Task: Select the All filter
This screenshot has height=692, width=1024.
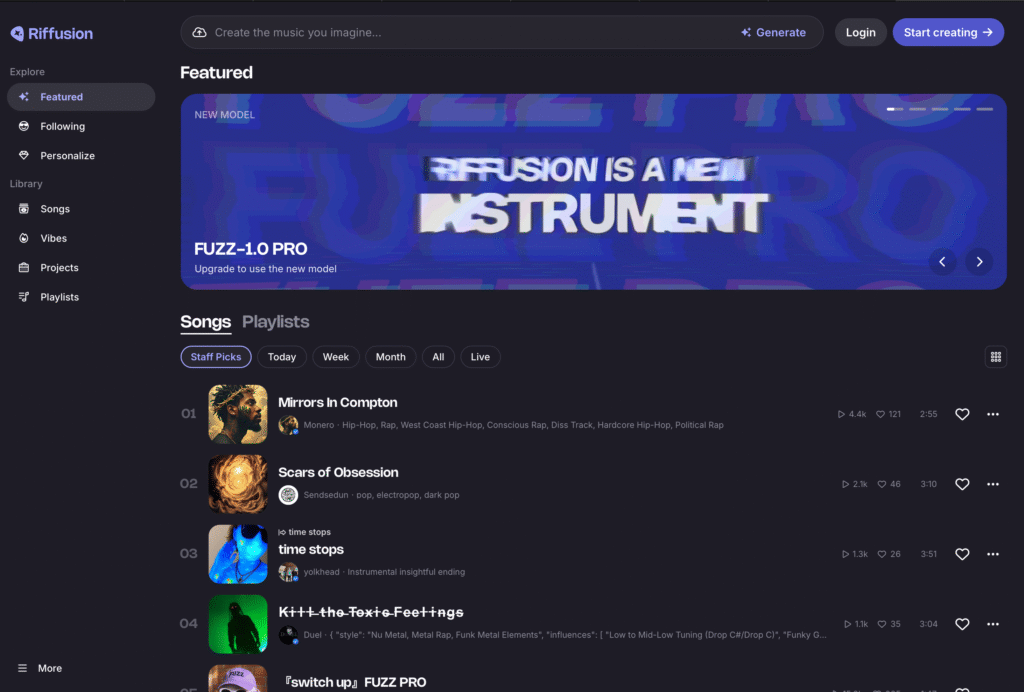Action: [x=438, y=357]
